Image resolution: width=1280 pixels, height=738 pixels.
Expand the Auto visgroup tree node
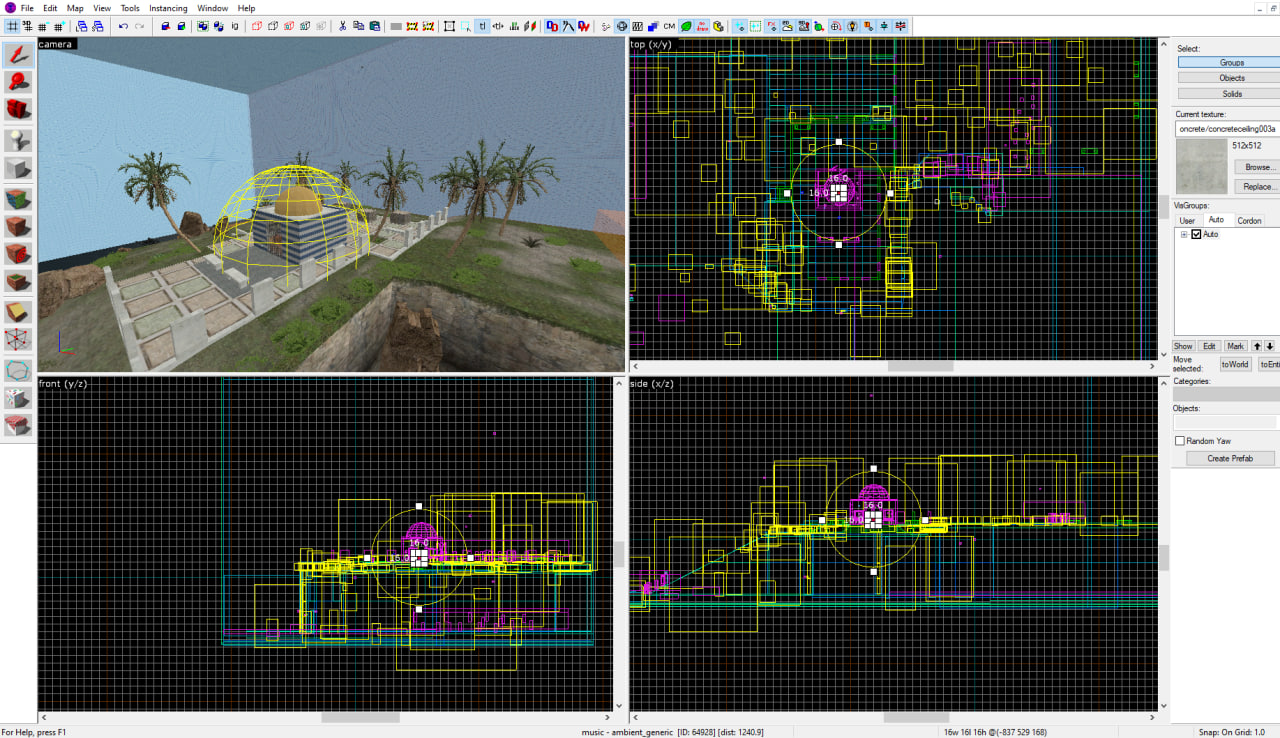tap(1184, 234)
